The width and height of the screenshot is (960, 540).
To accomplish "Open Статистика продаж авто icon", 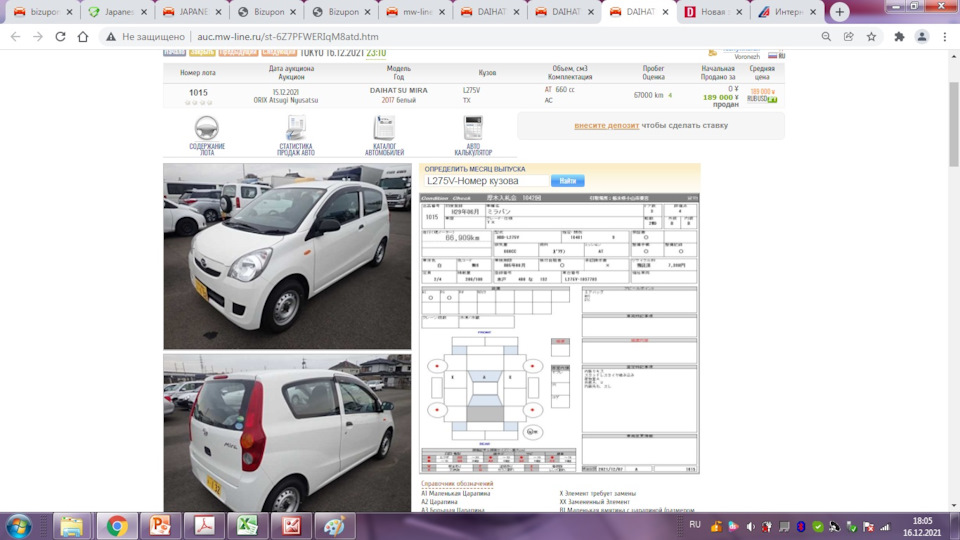I will tap(295, 128).
